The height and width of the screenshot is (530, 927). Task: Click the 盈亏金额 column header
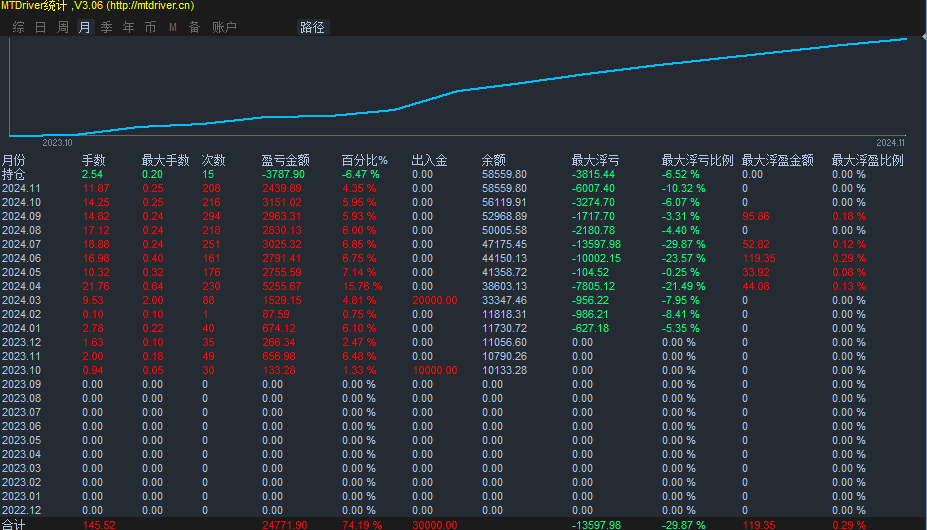coord(286,160)
